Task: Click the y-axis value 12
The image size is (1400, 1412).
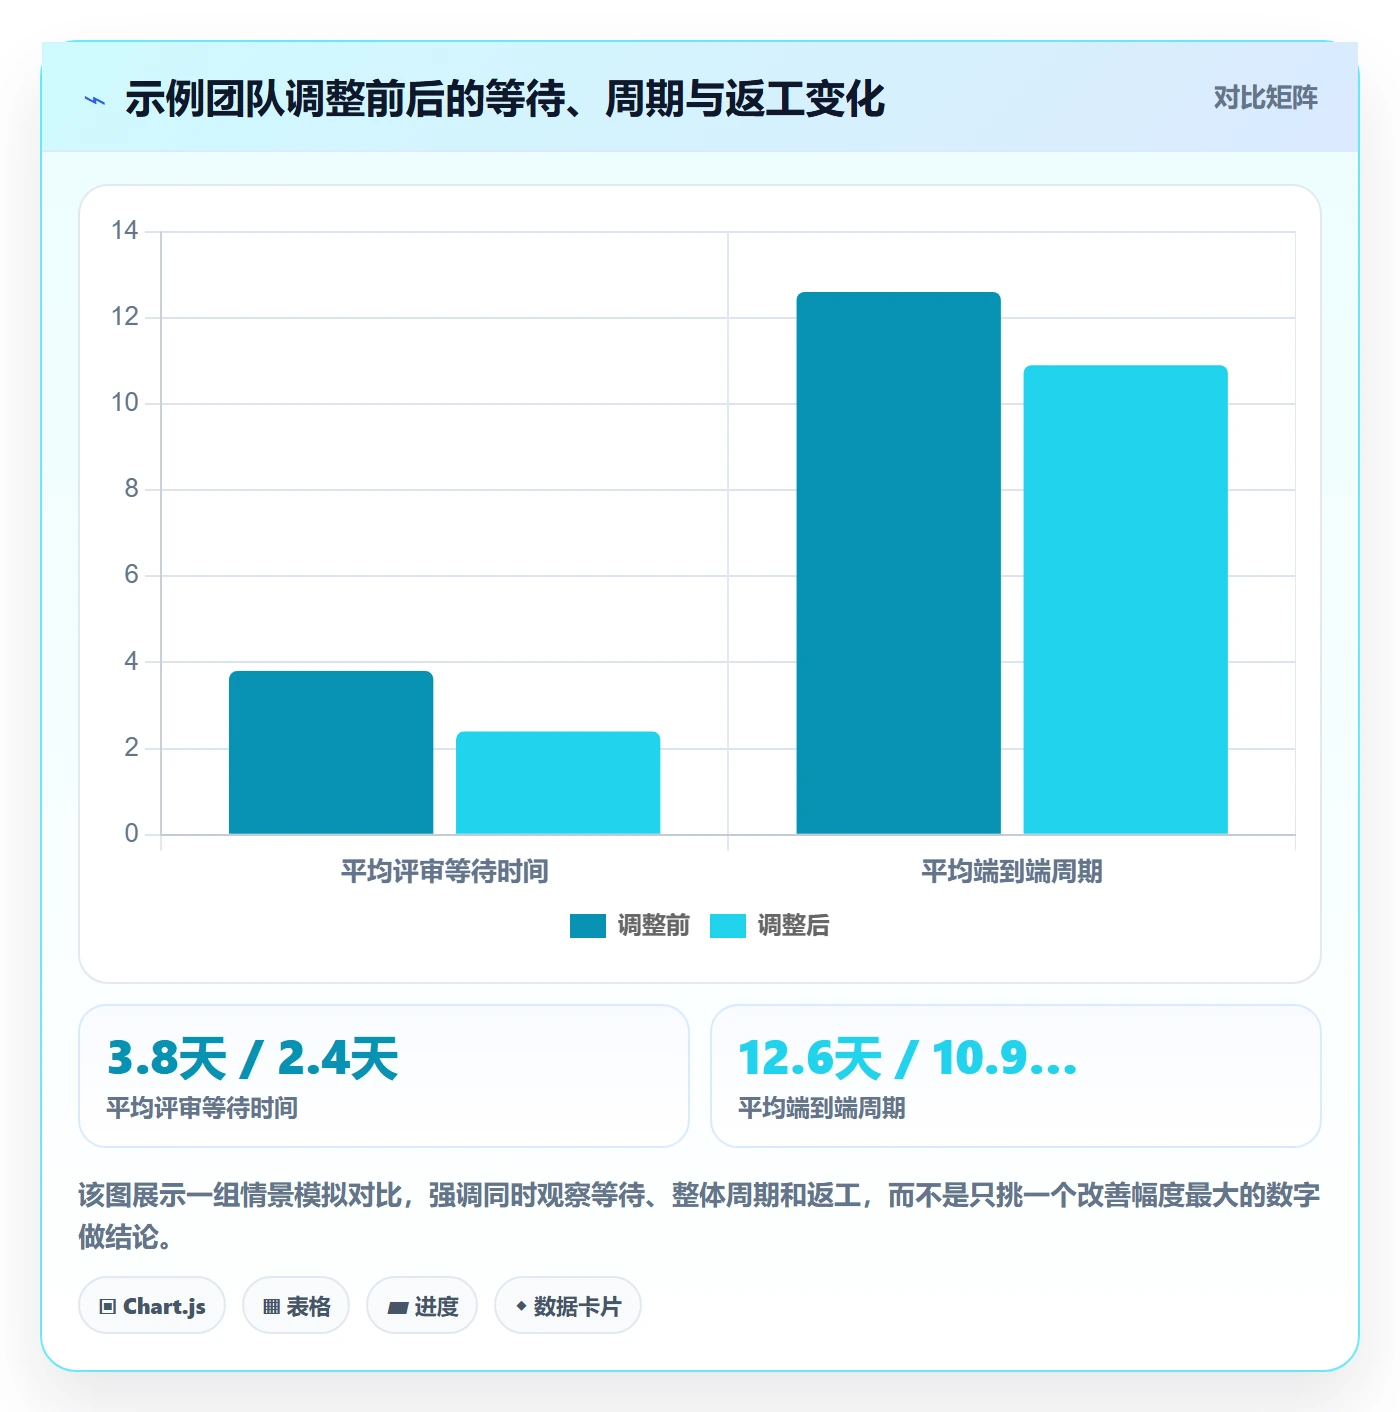Action: coord(125,317)
